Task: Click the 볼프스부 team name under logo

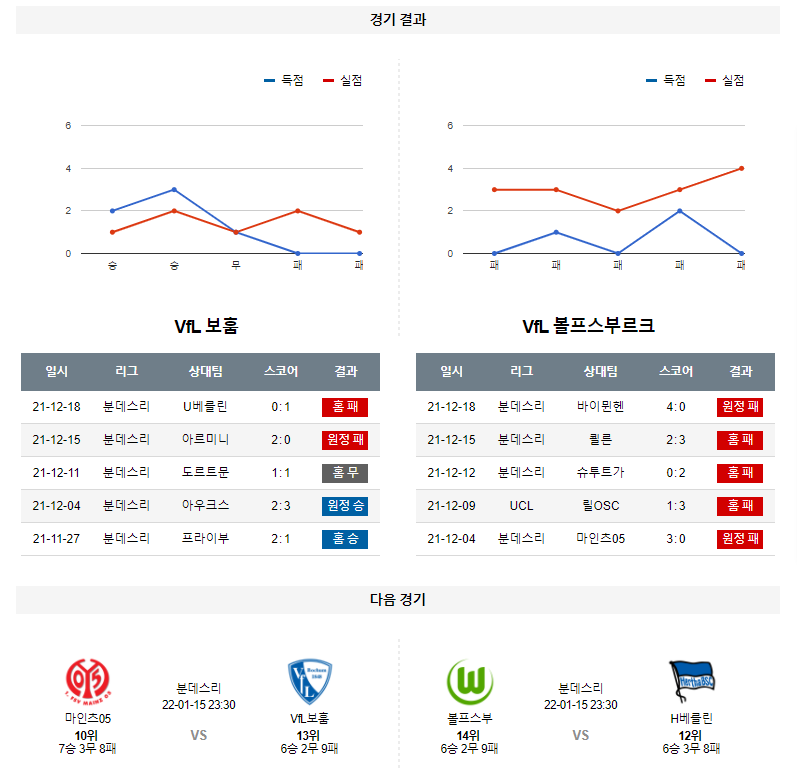Action: pos(470,719)
